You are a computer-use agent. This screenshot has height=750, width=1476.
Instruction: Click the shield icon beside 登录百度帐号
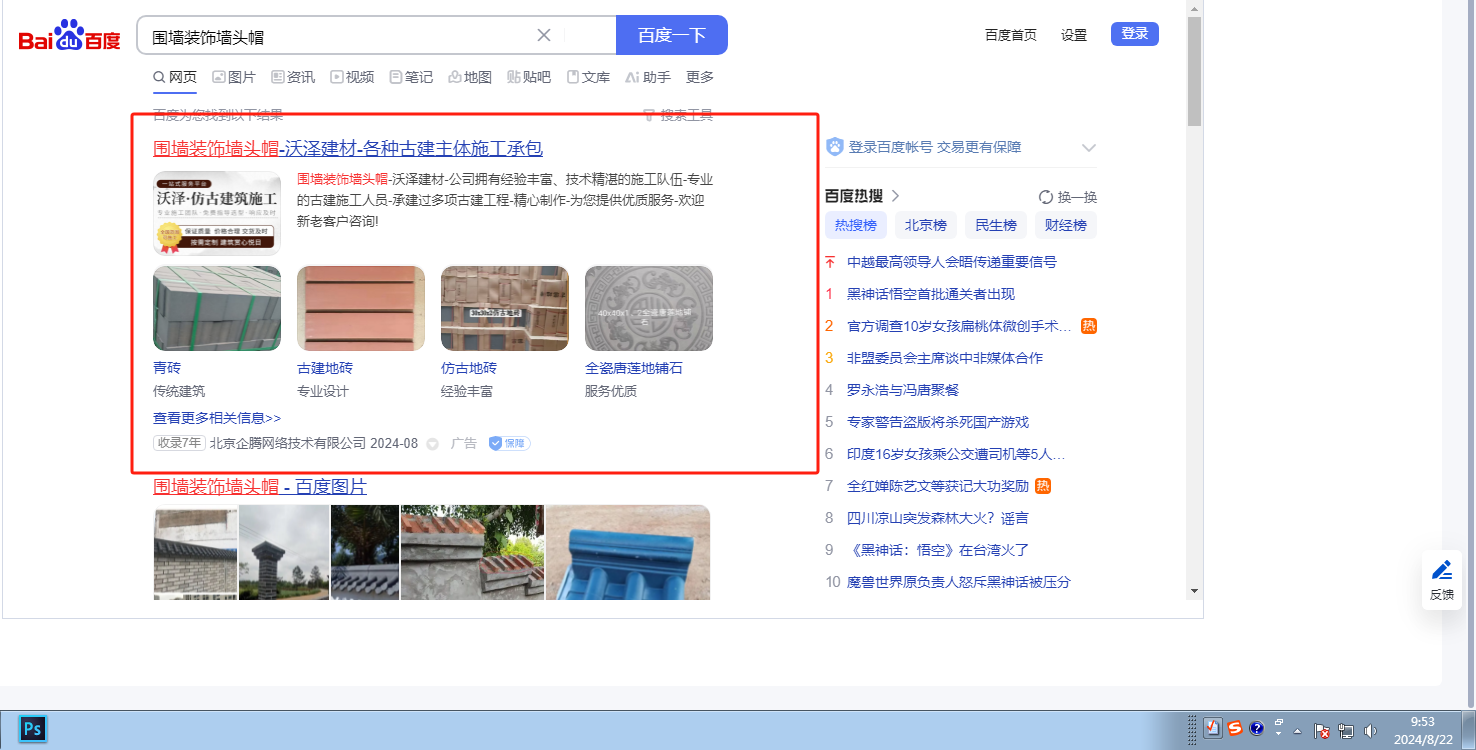click(835, 147)
